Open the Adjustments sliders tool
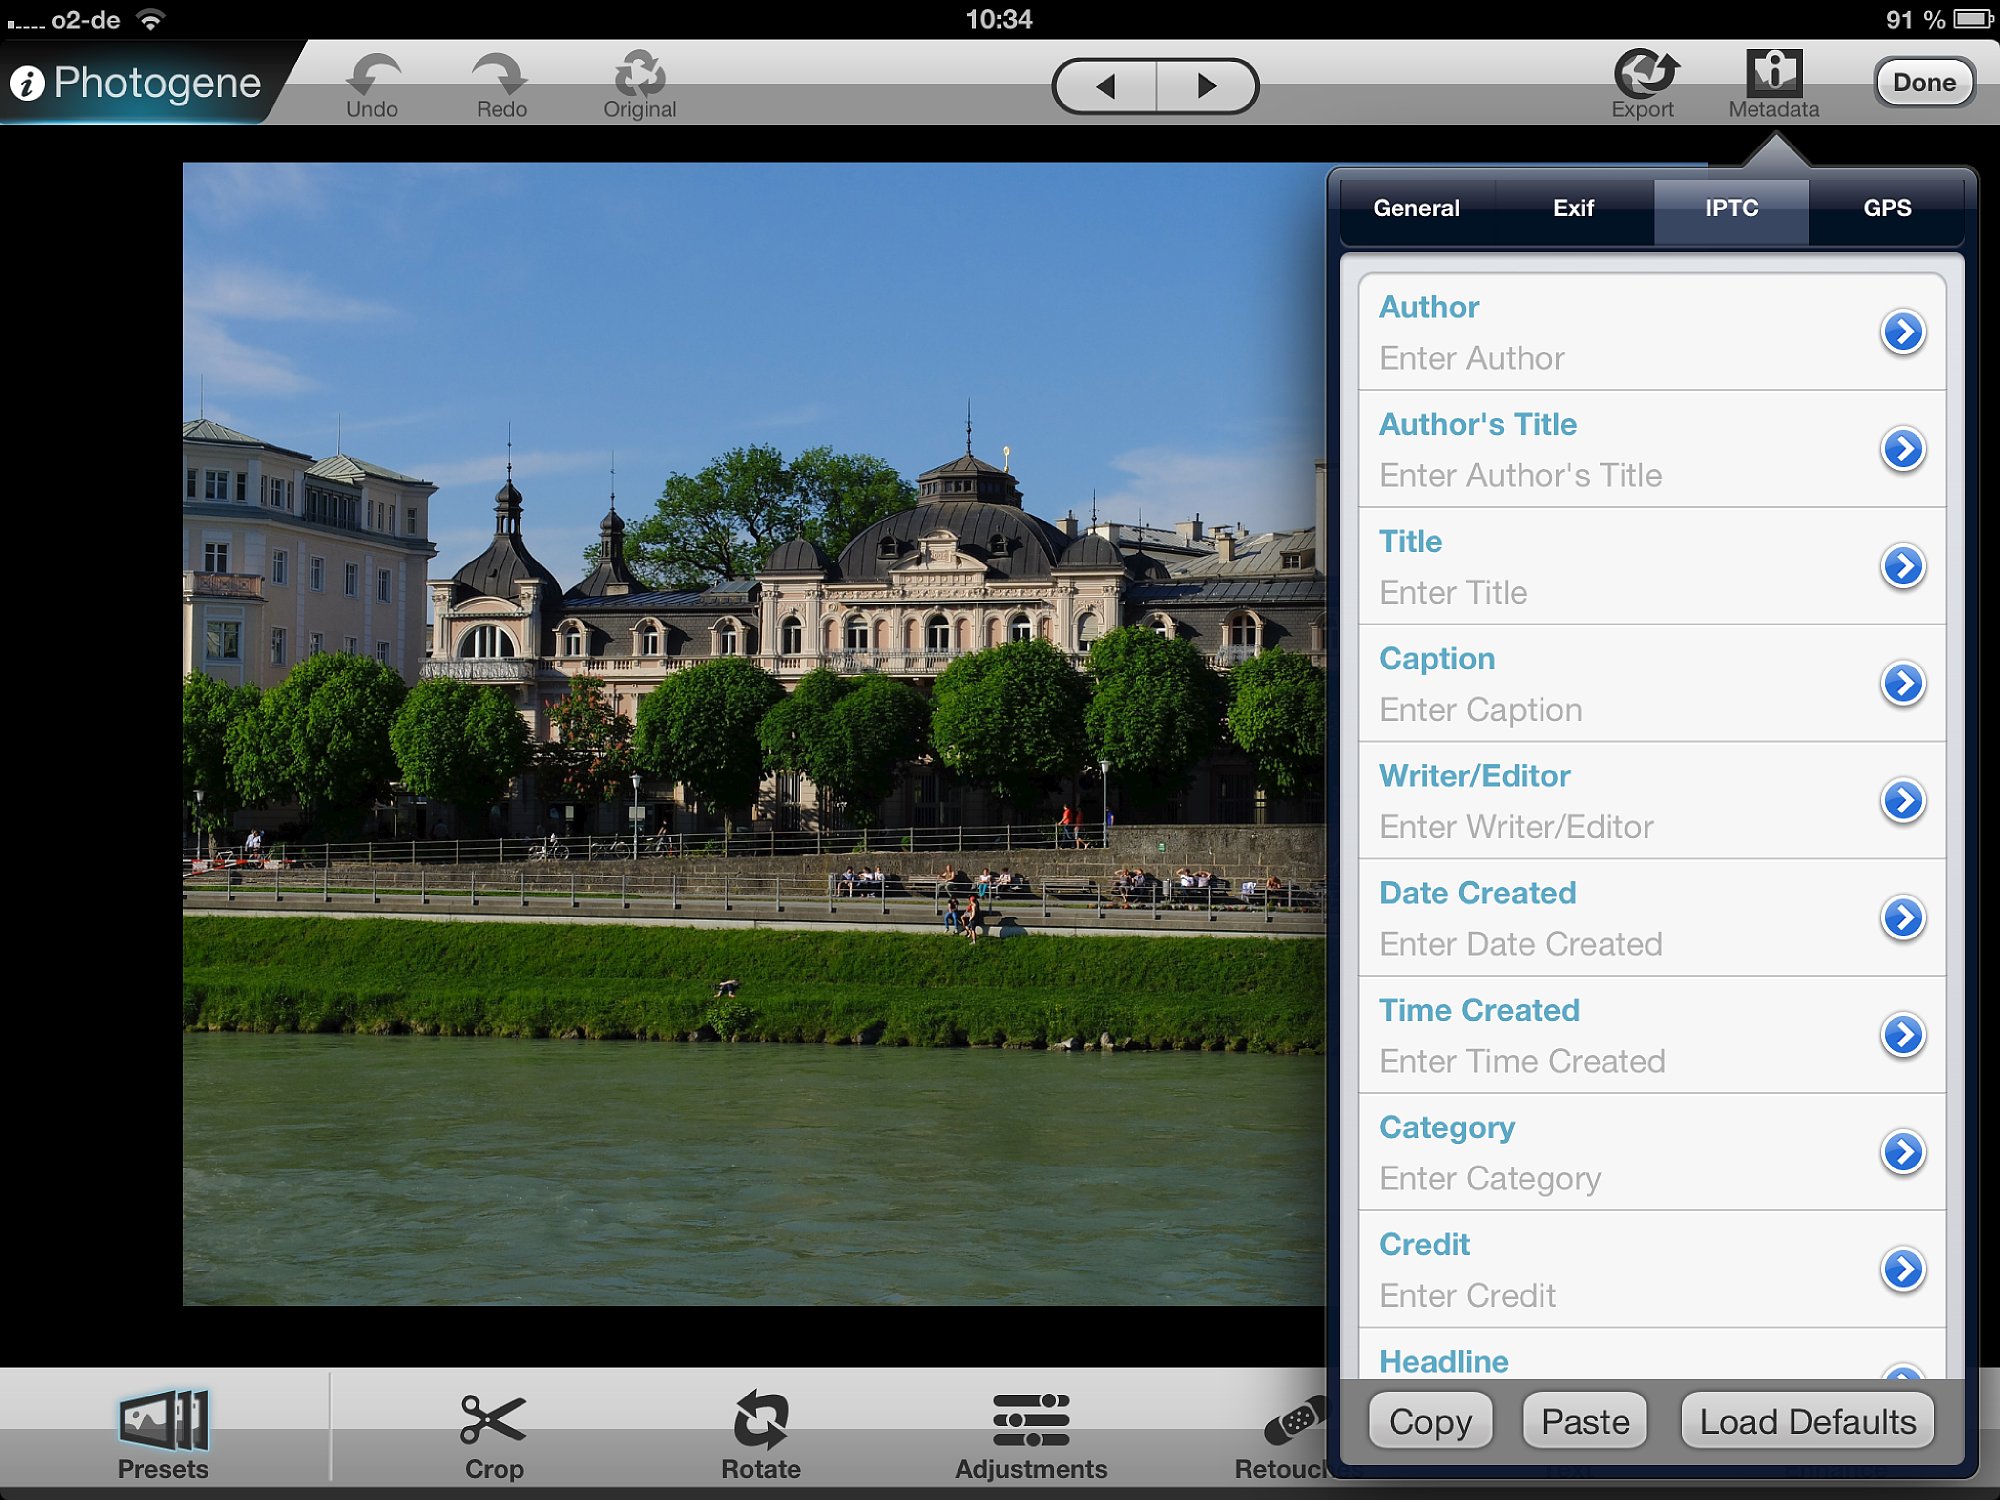Viewport: 2000px width, 1500px height. coord(1030,1420)
